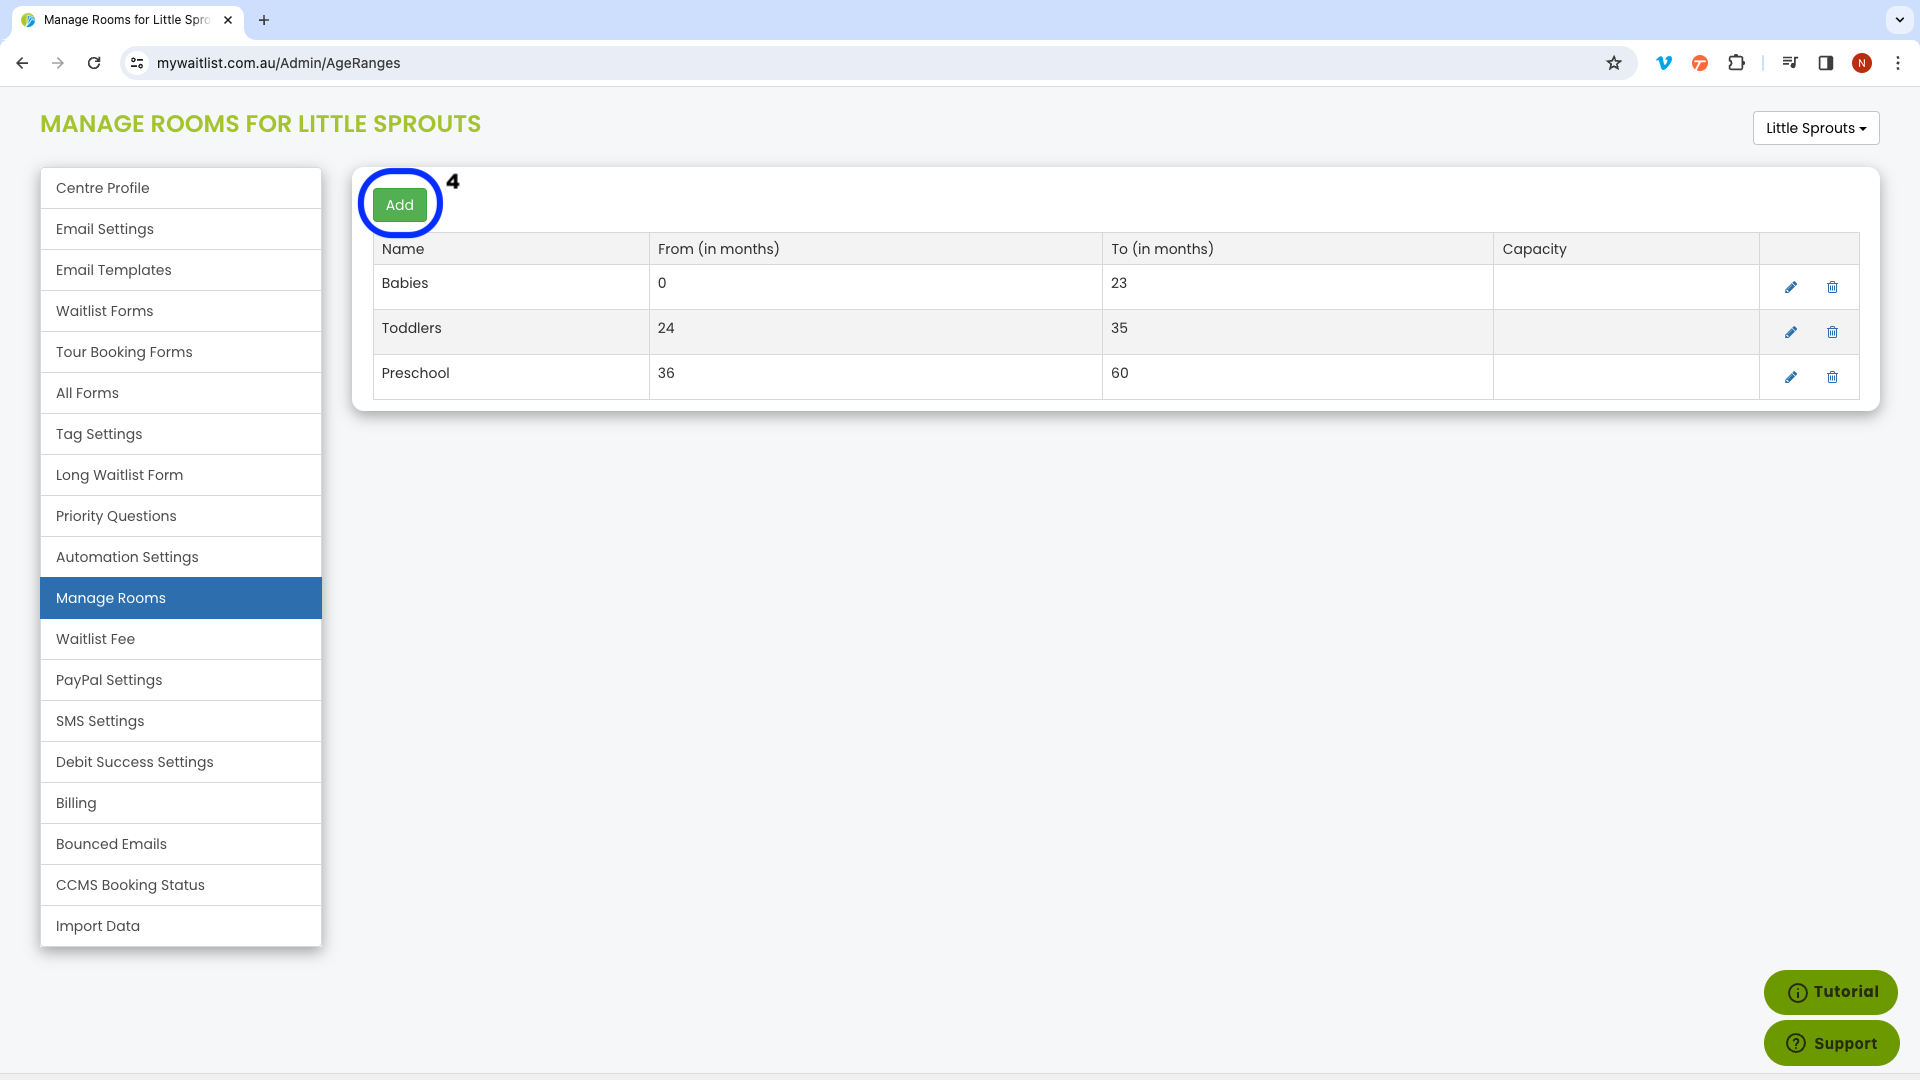
Task: Open Waitlist Fee in sidebar
Action: coord(181,639)
